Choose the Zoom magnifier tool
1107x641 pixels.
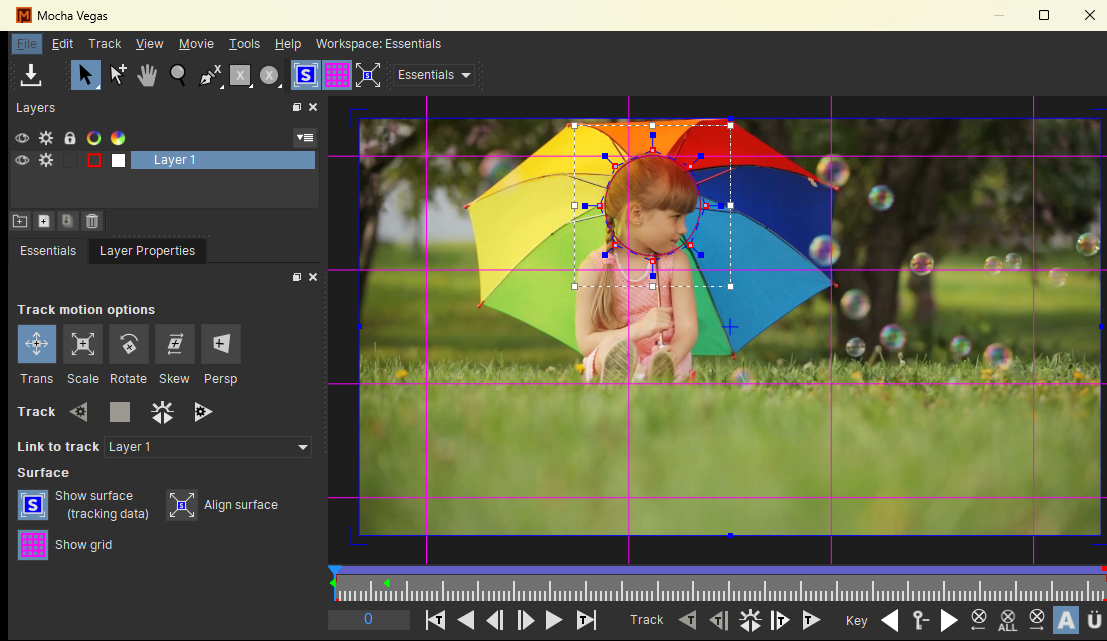coord(178,75)
